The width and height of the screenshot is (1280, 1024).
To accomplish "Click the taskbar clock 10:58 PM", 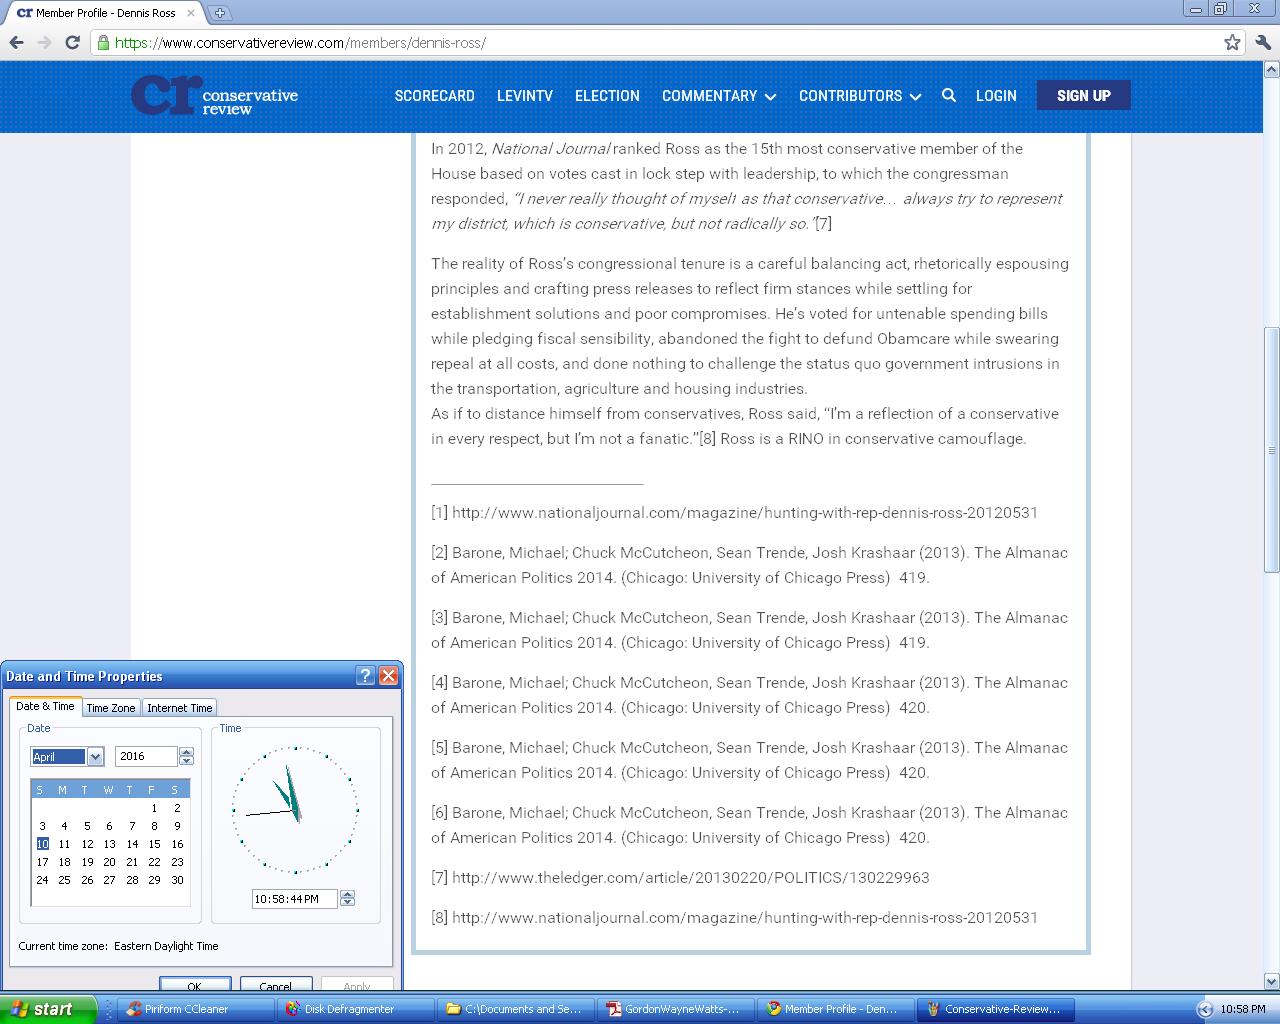I will coord(1242,1009).
